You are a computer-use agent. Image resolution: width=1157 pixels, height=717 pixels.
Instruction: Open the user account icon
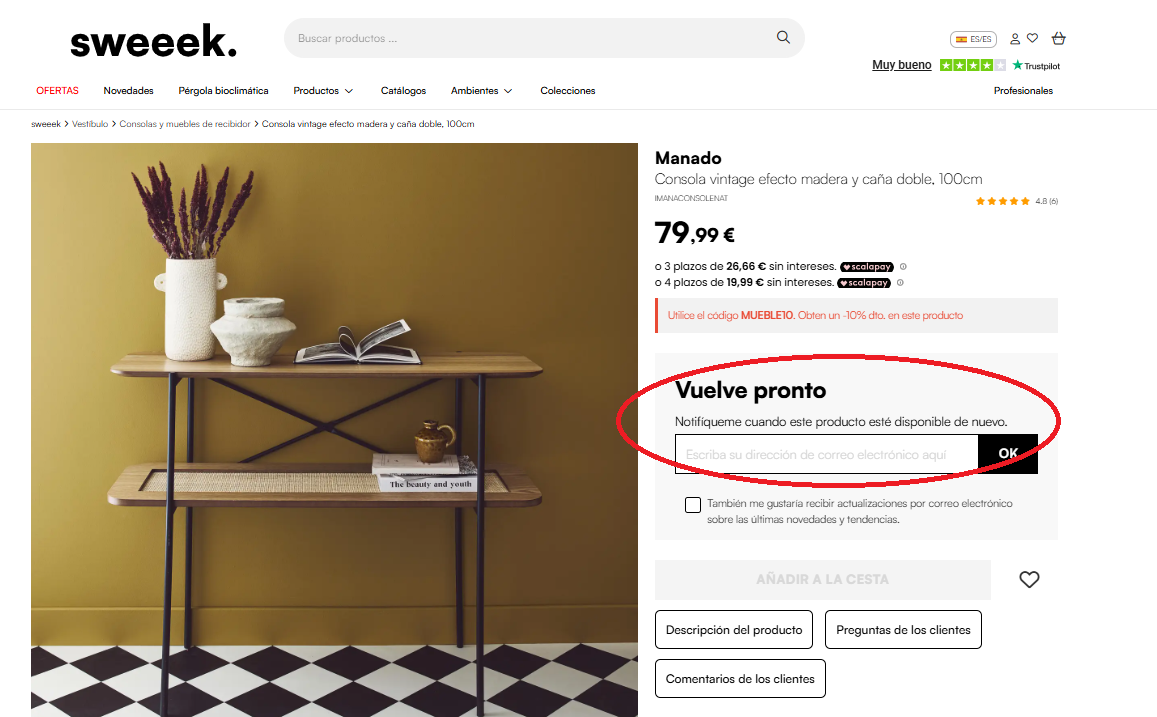point(1015,39)
